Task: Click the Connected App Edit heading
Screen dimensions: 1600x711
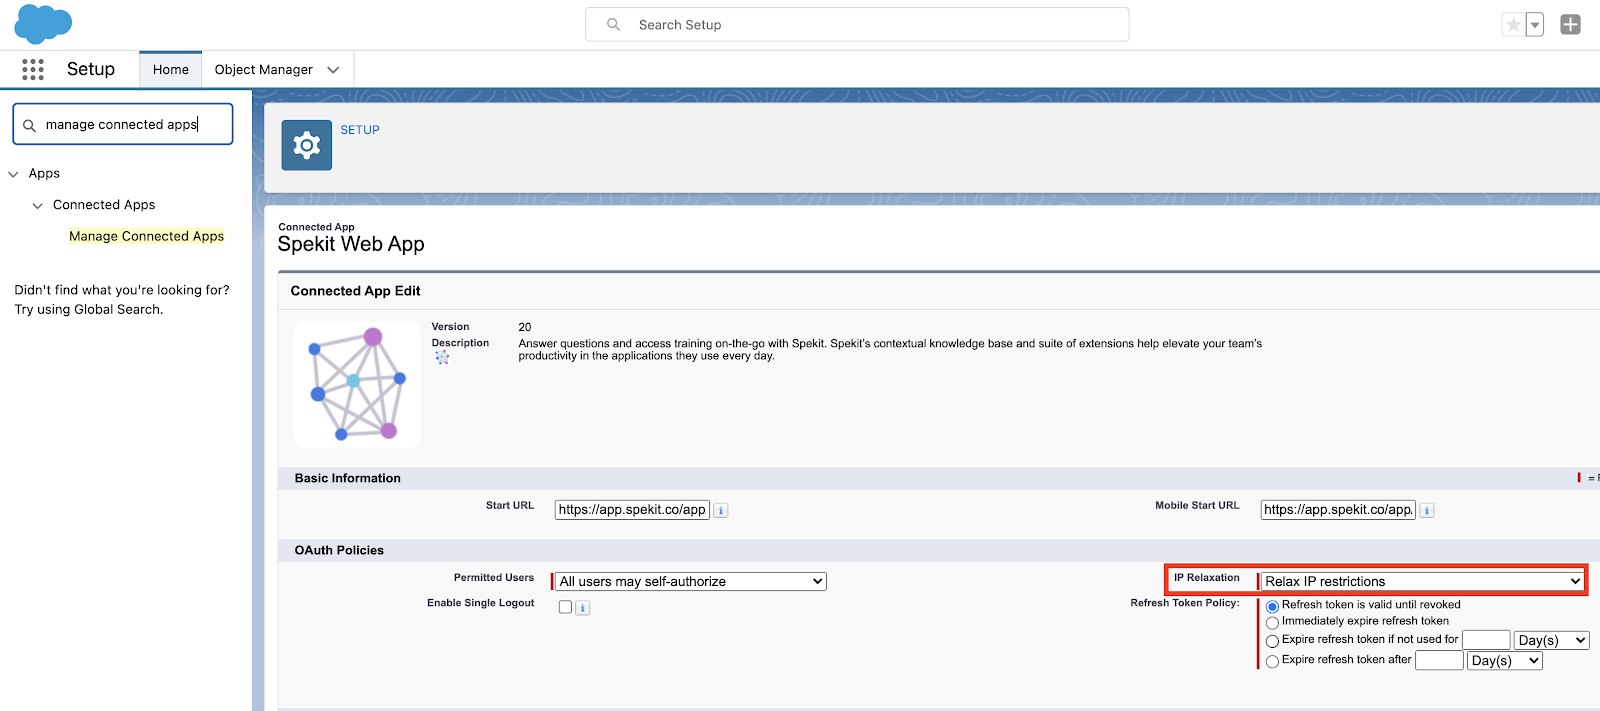Action: [x=356, y=291]
